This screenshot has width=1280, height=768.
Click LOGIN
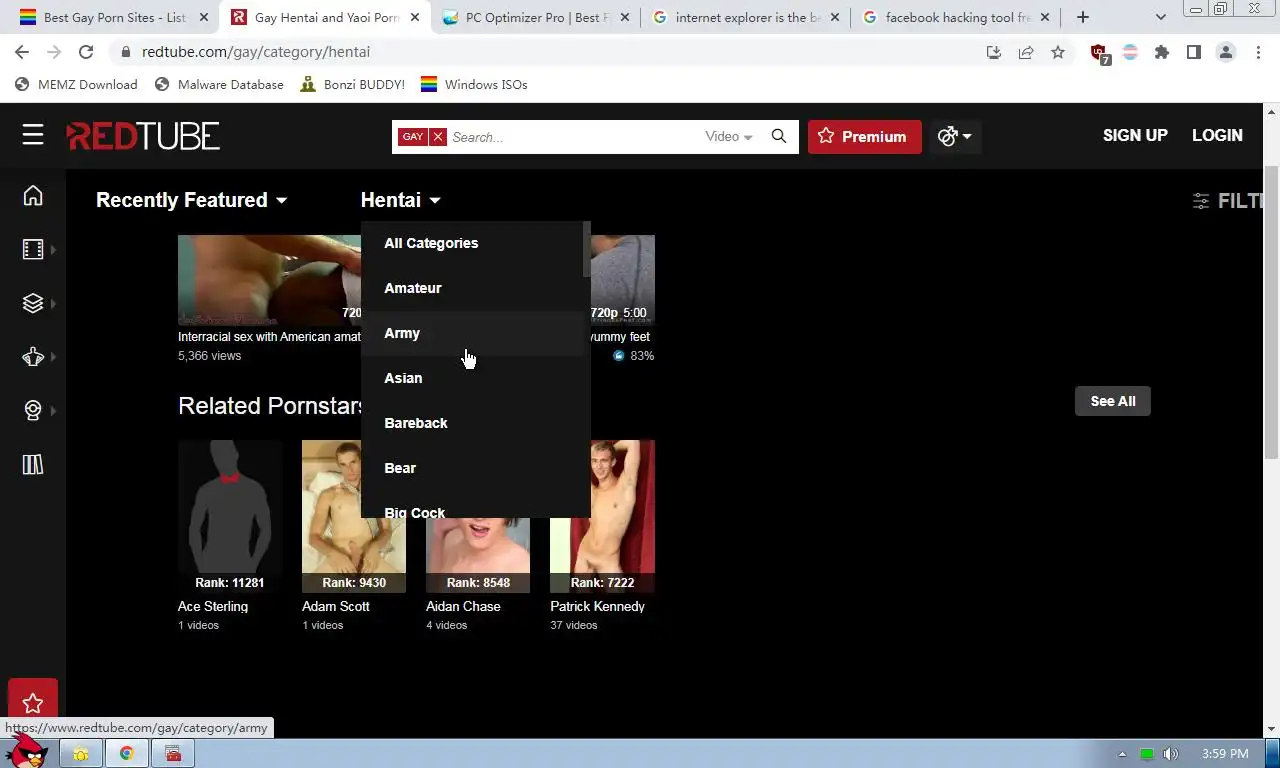coord(1217,136)
